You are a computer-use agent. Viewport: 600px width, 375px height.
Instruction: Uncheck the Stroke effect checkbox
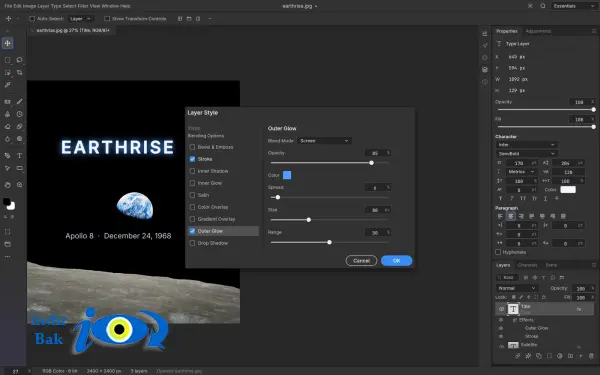click(192, 159)
